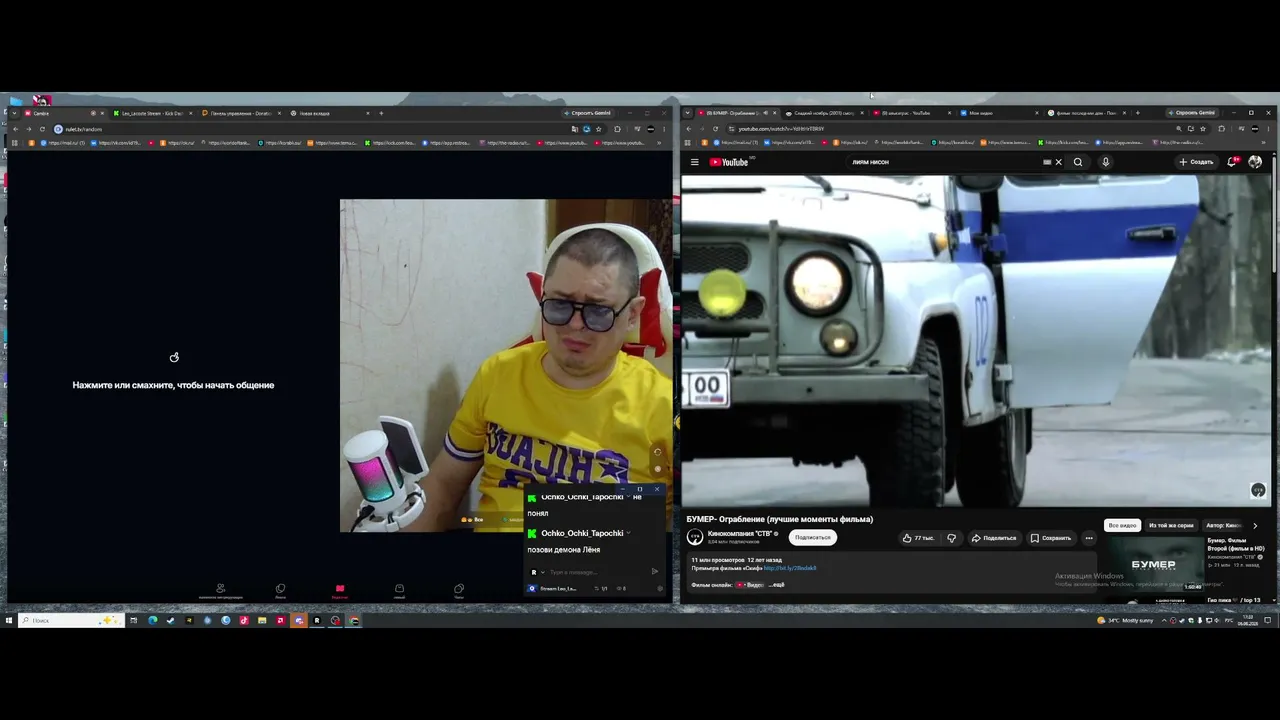
Task: Share the video with Поделиться
Action: pos(993,538)
